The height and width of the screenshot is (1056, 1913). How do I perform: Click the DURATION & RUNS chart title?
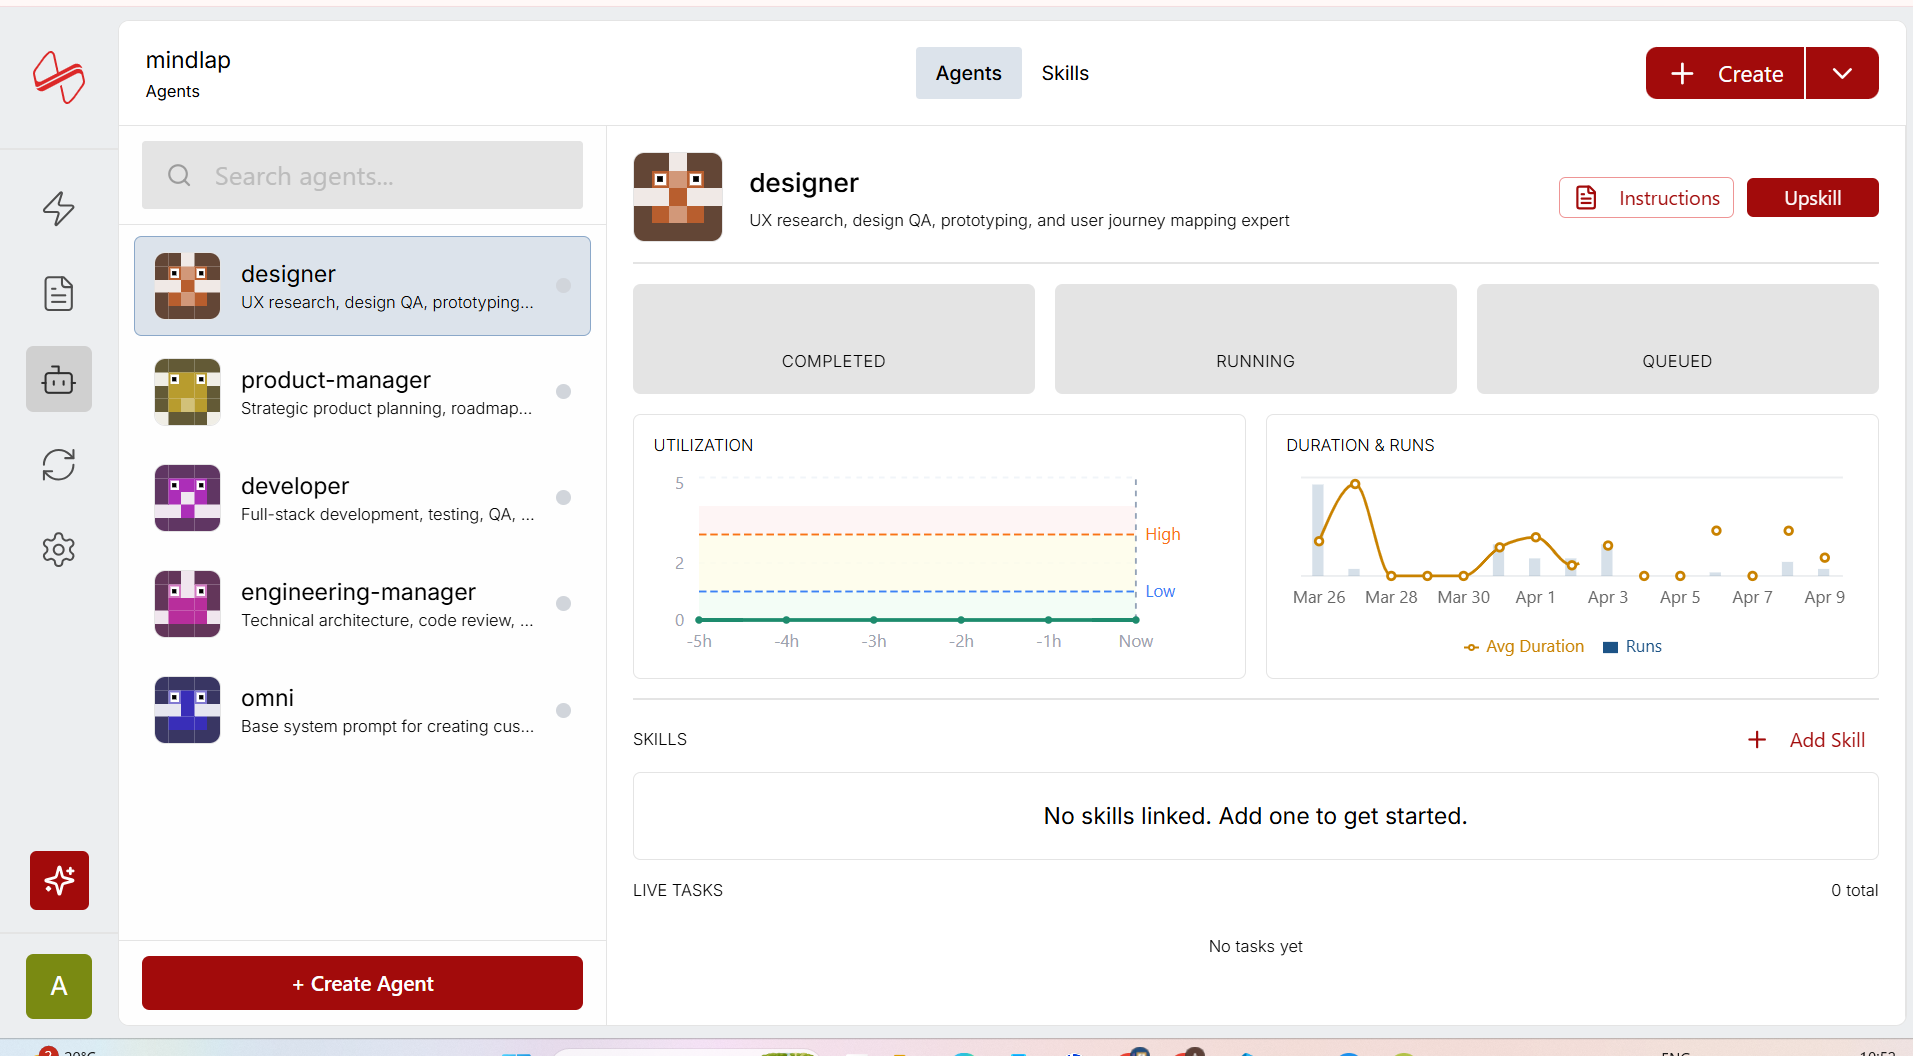1360,445
